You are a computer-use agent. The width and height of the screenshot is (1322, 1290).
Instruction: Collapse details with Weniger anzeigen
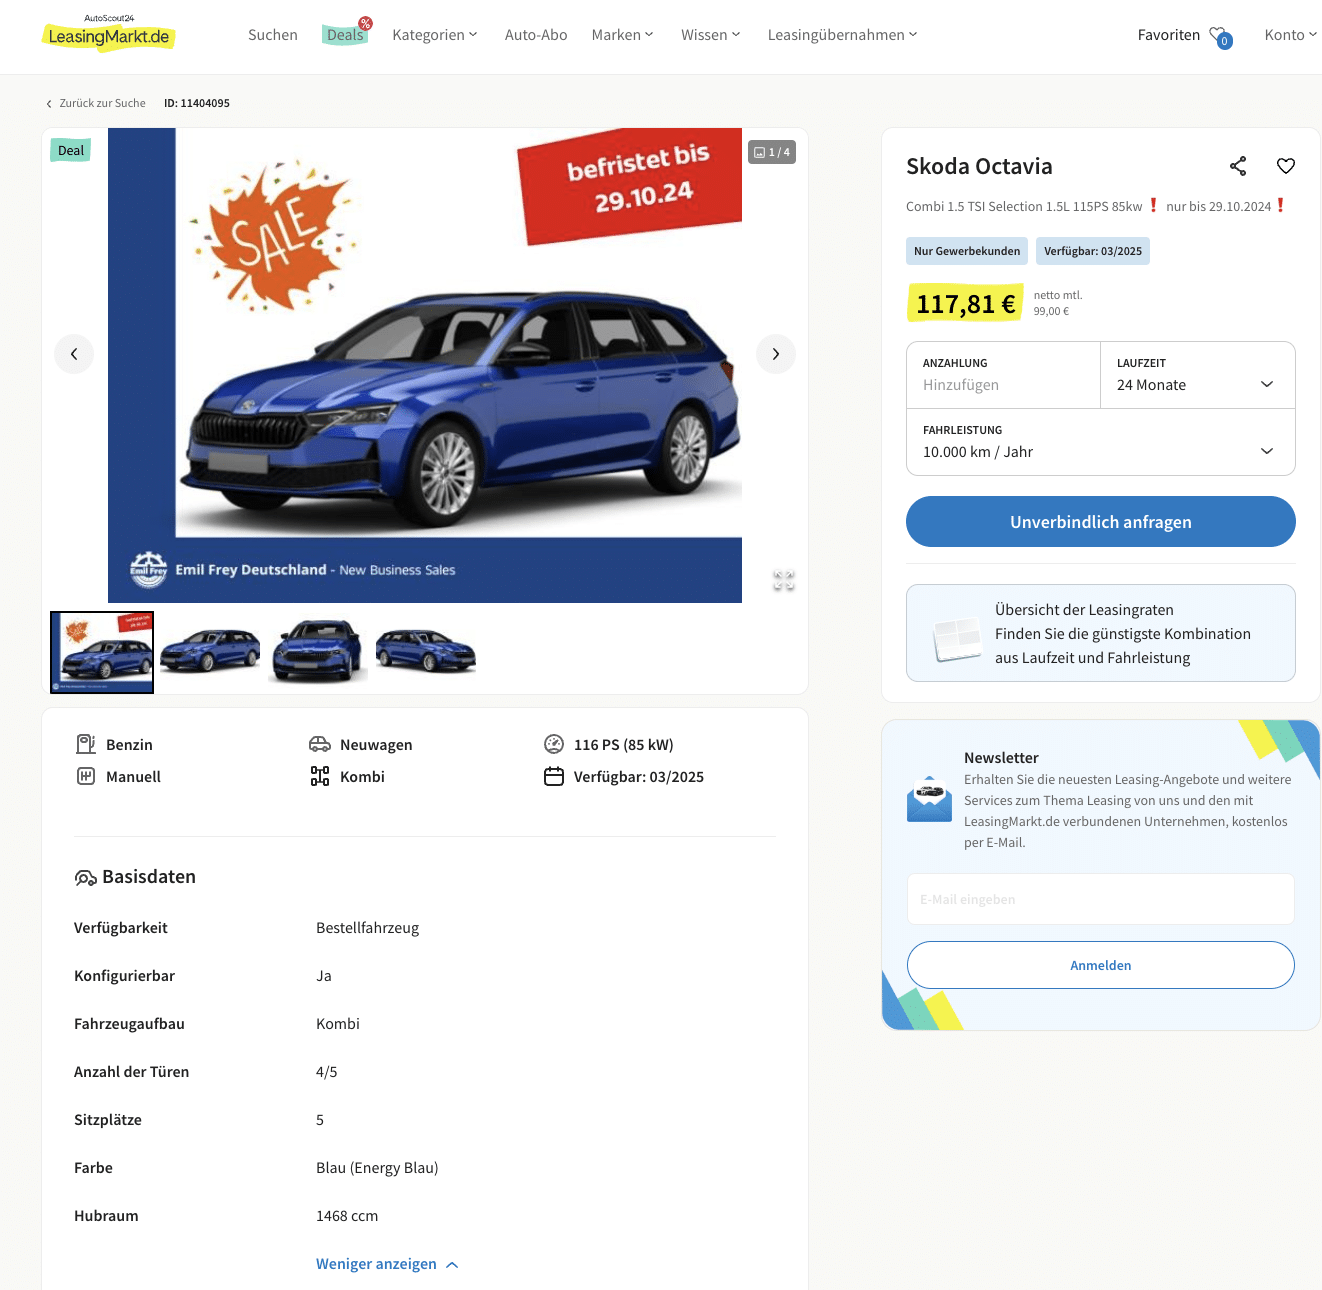387,1264
